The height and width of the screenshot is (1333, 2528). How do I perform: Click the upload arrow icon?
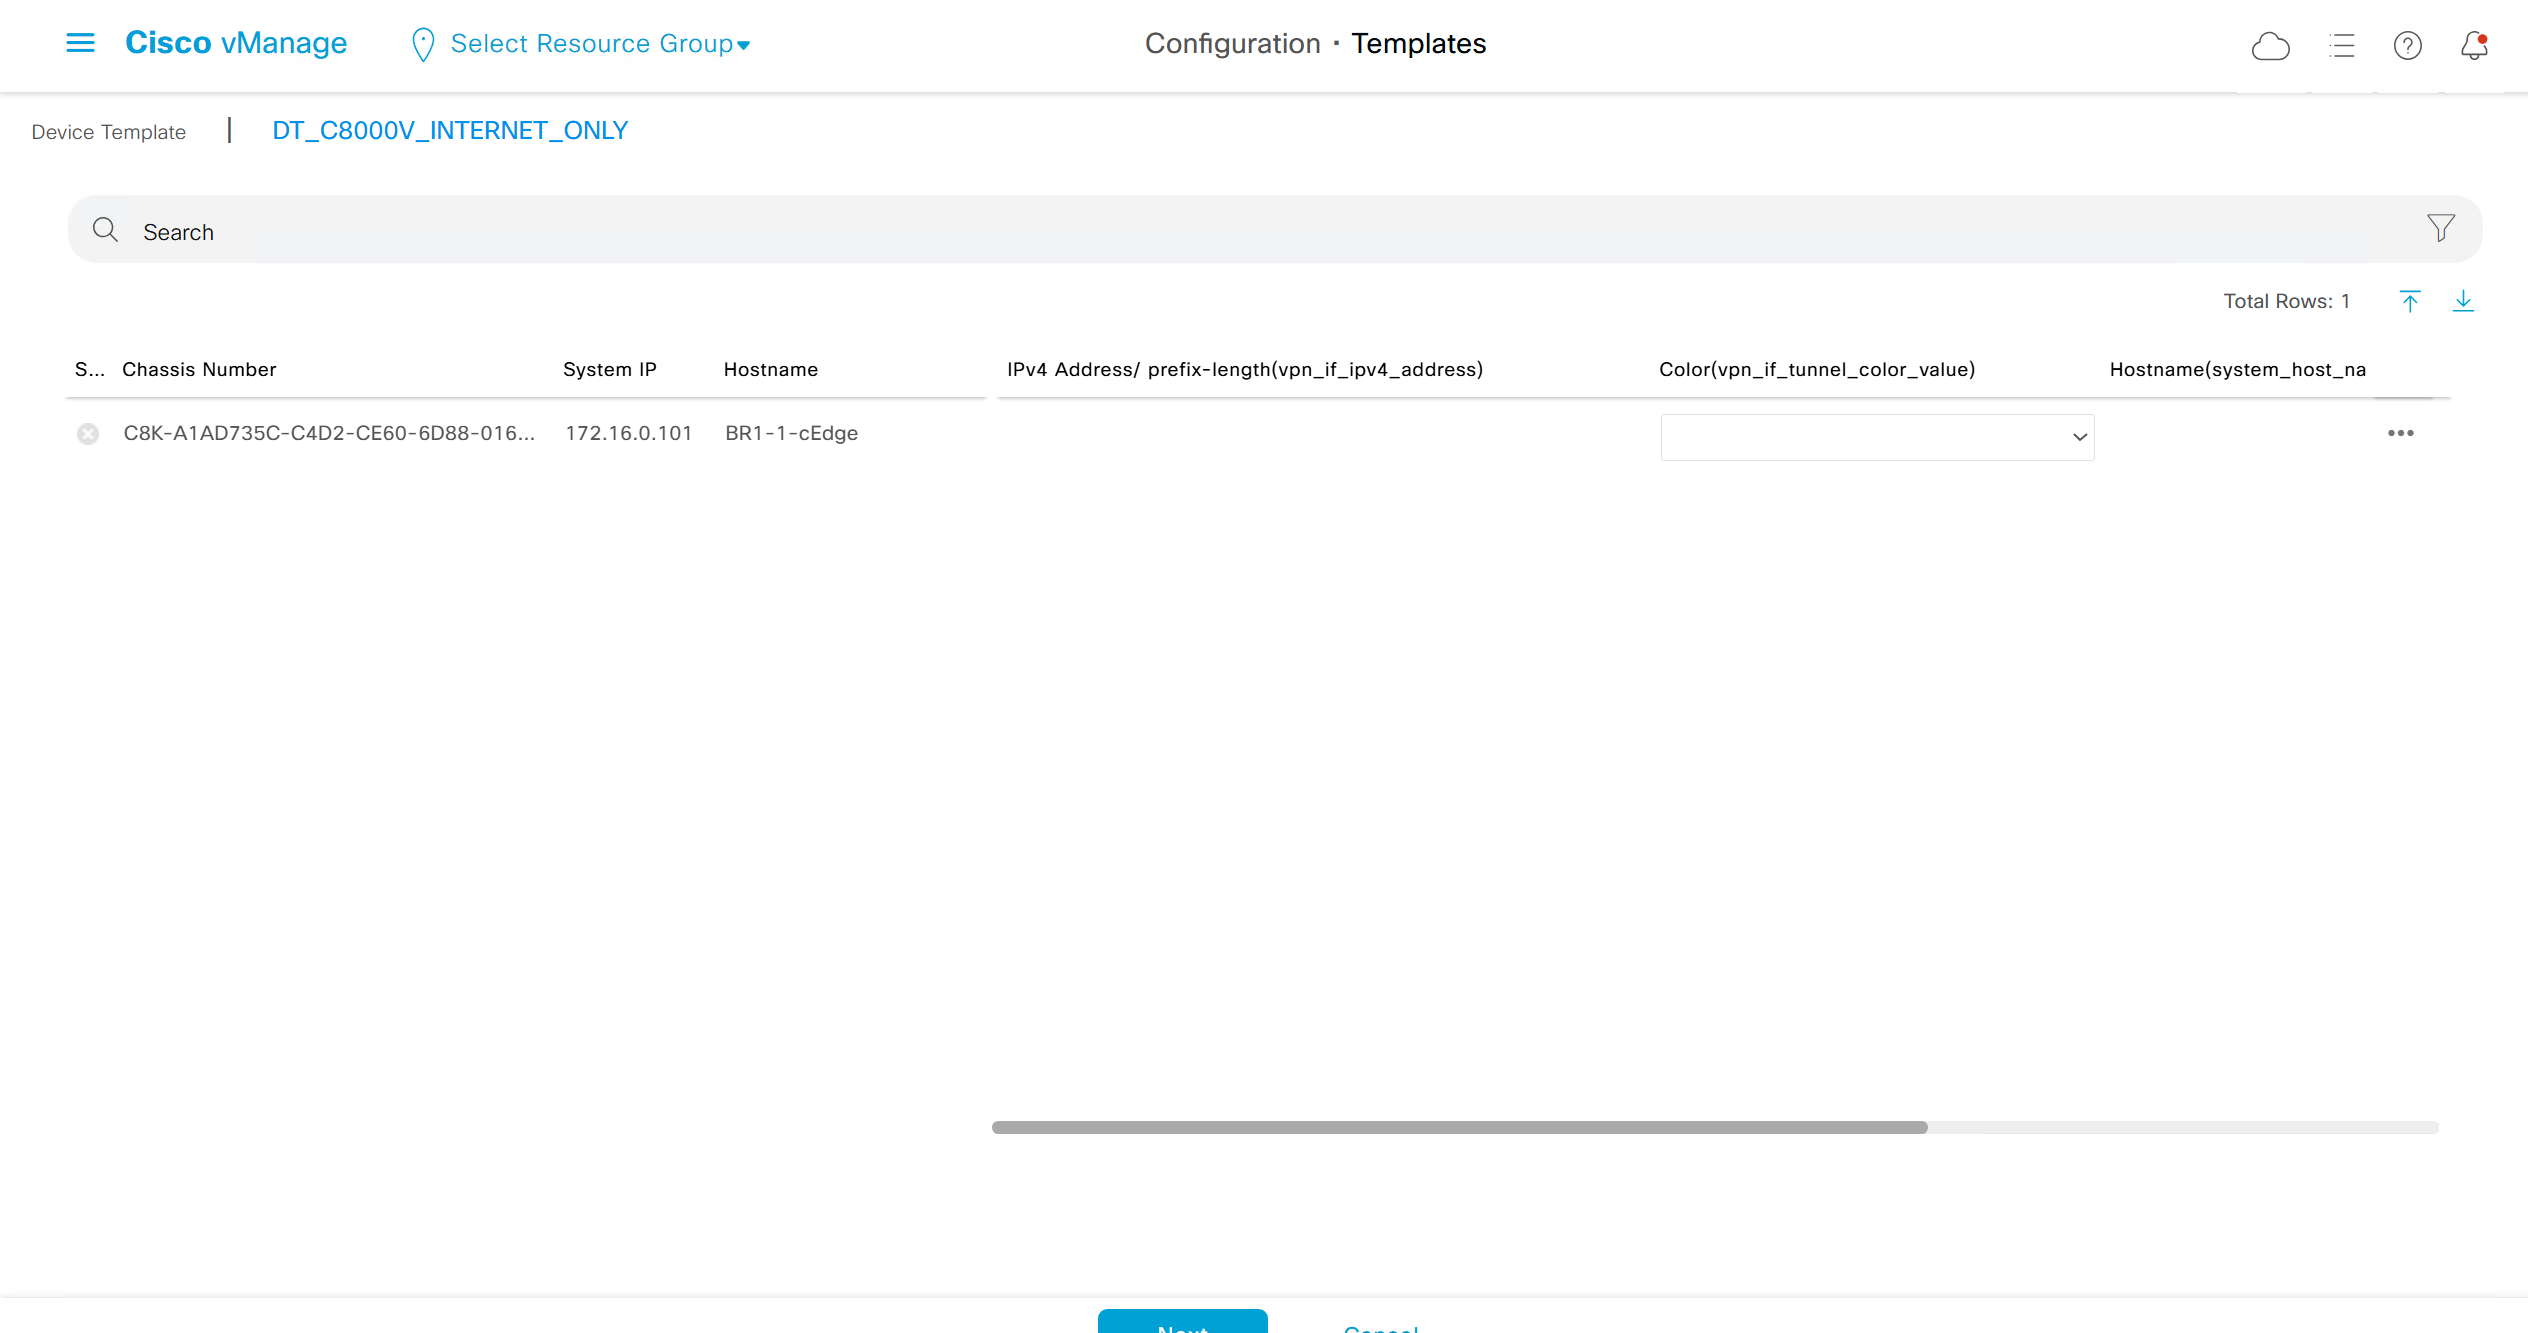tap(2410, 301)
